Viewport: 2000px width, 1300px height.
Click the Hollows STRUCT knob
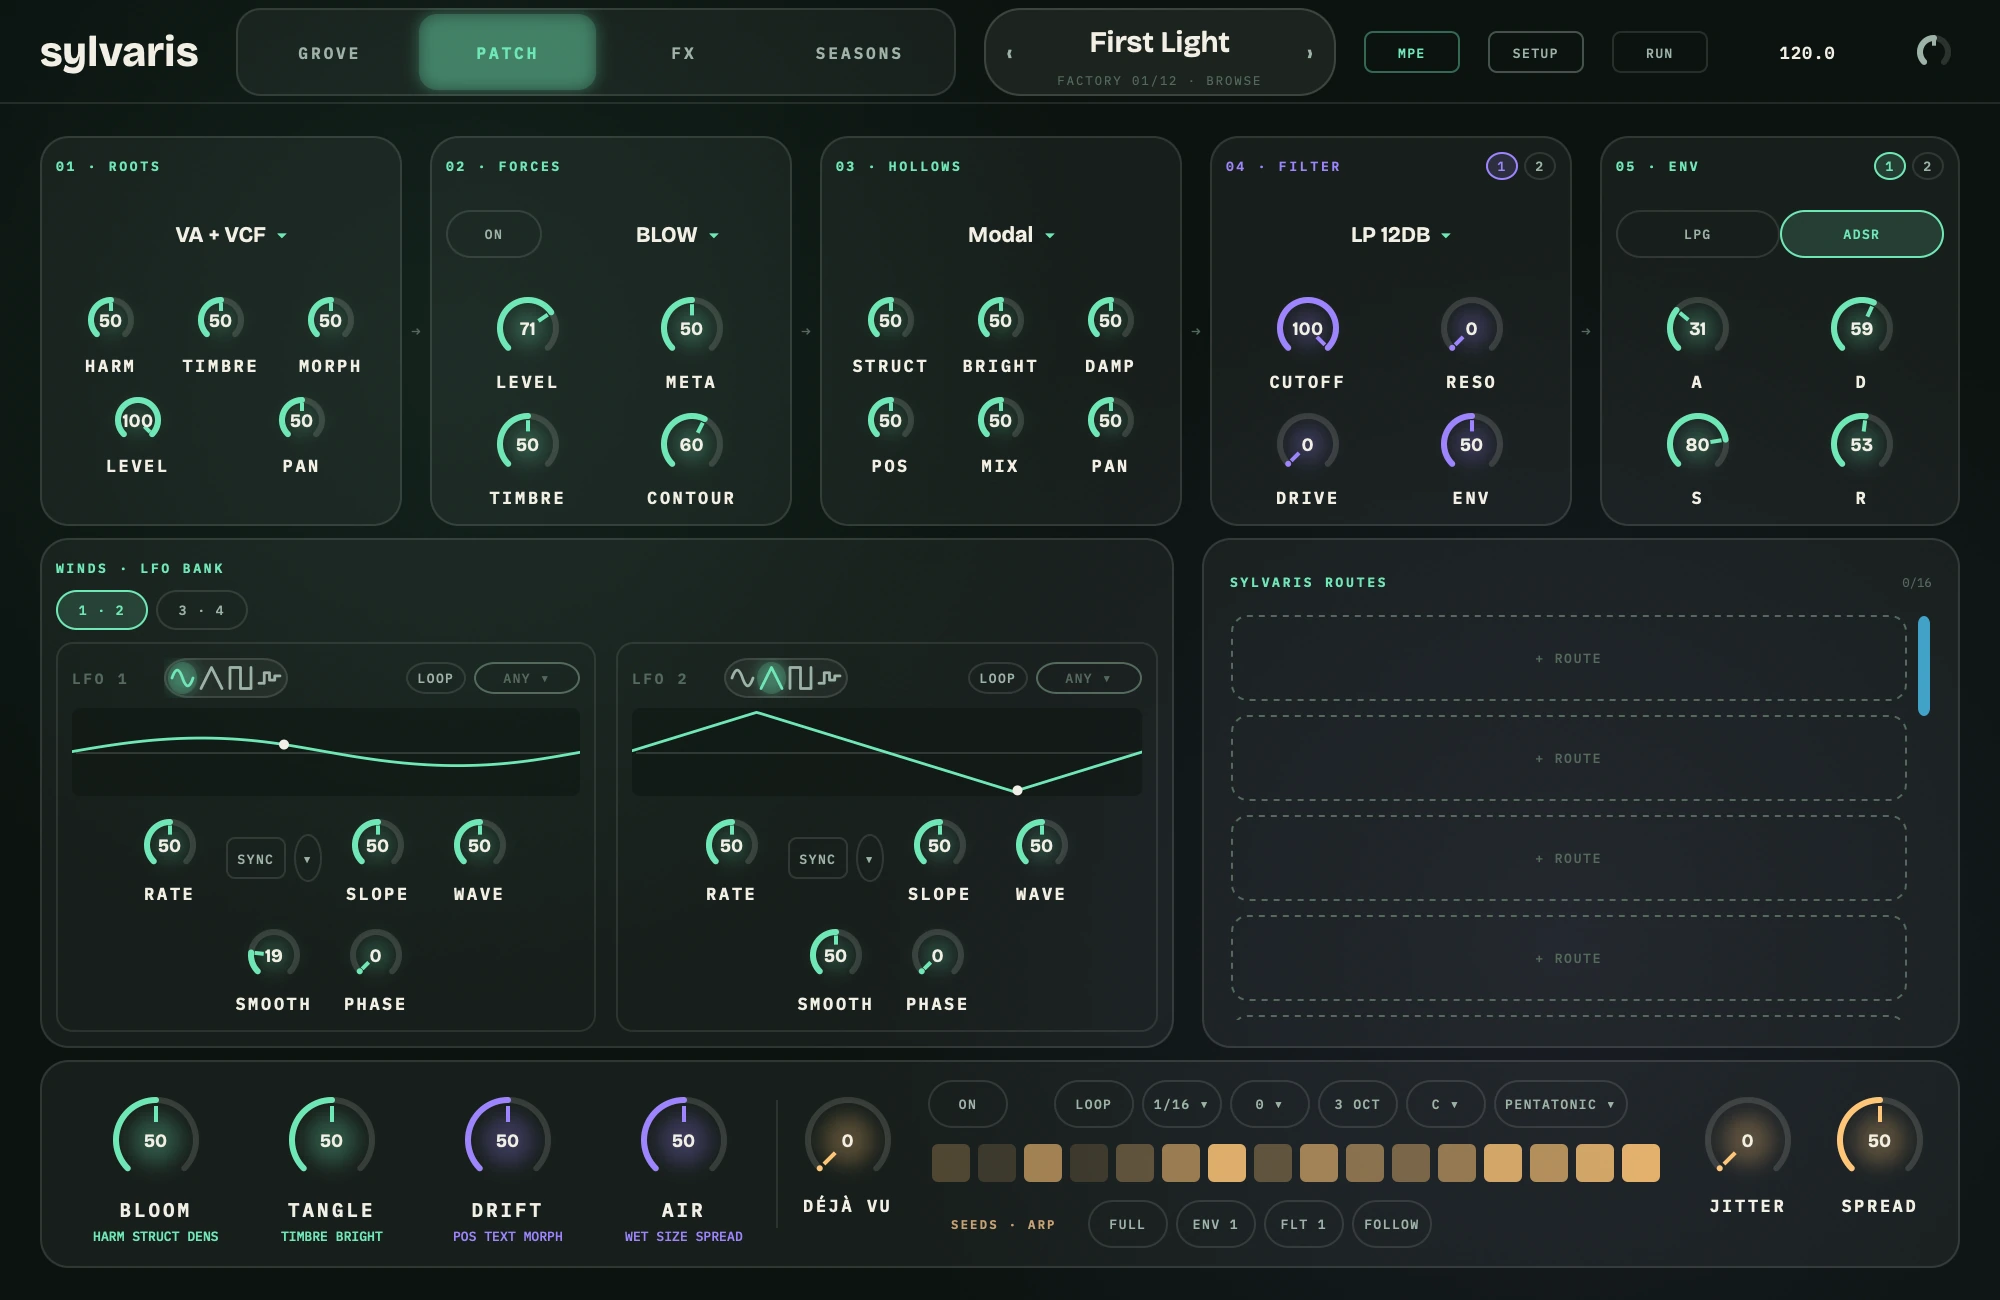890,320
